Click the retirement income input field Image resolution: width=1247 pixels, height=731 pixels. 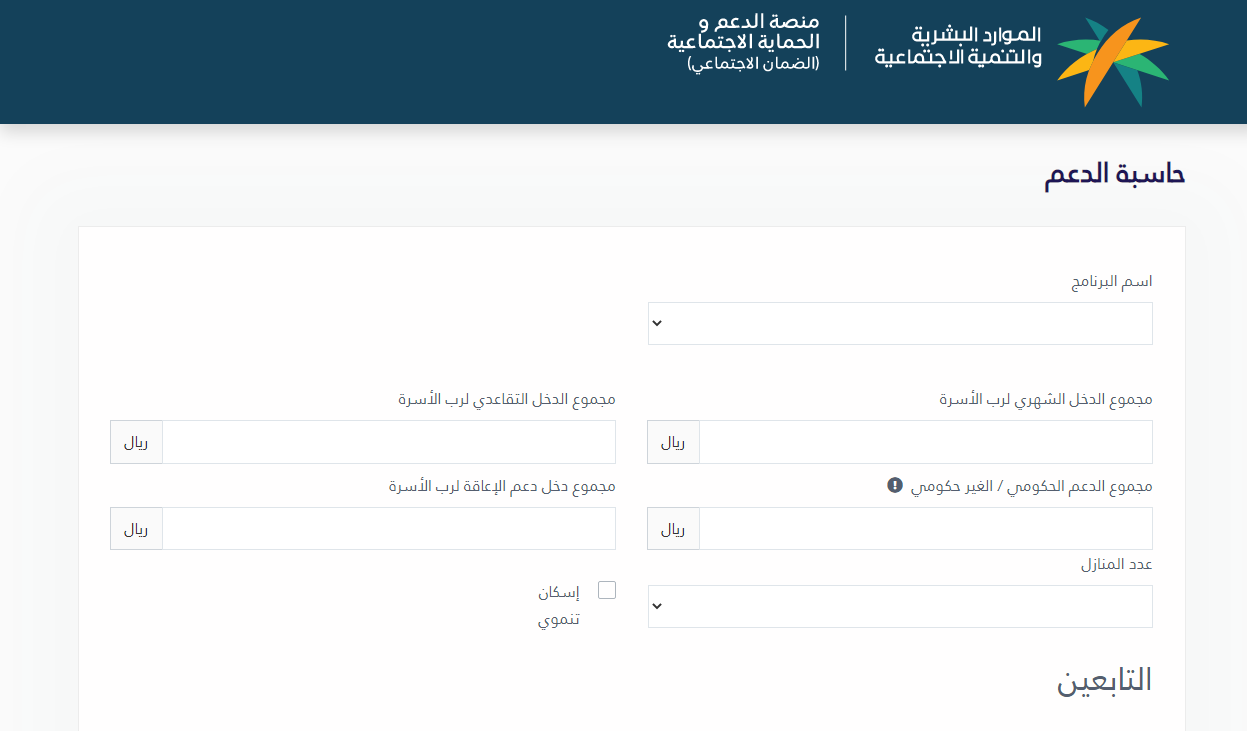pyautogui.click(x=390, y=441)
